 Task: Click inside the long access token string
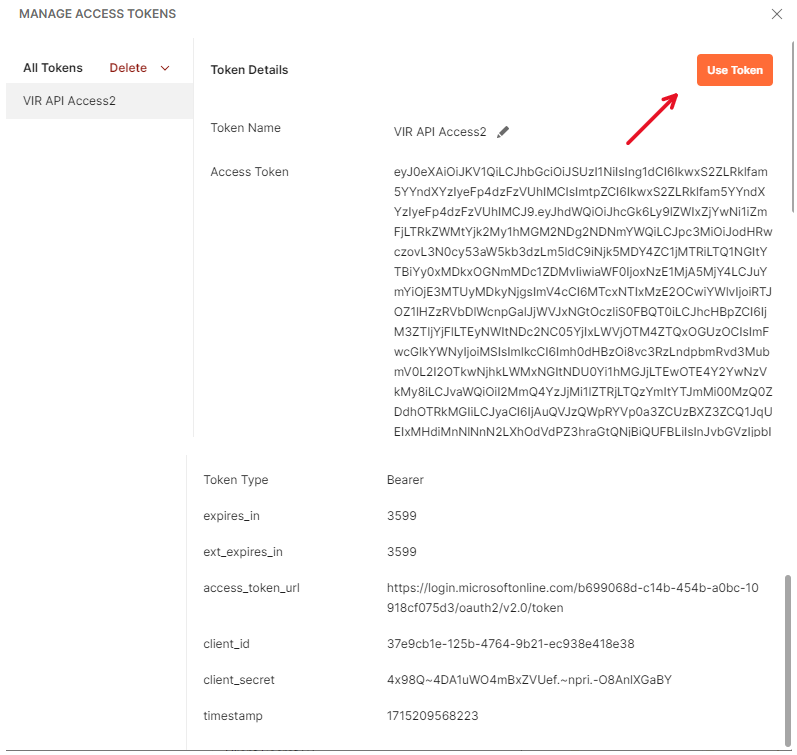coord(580,300)
